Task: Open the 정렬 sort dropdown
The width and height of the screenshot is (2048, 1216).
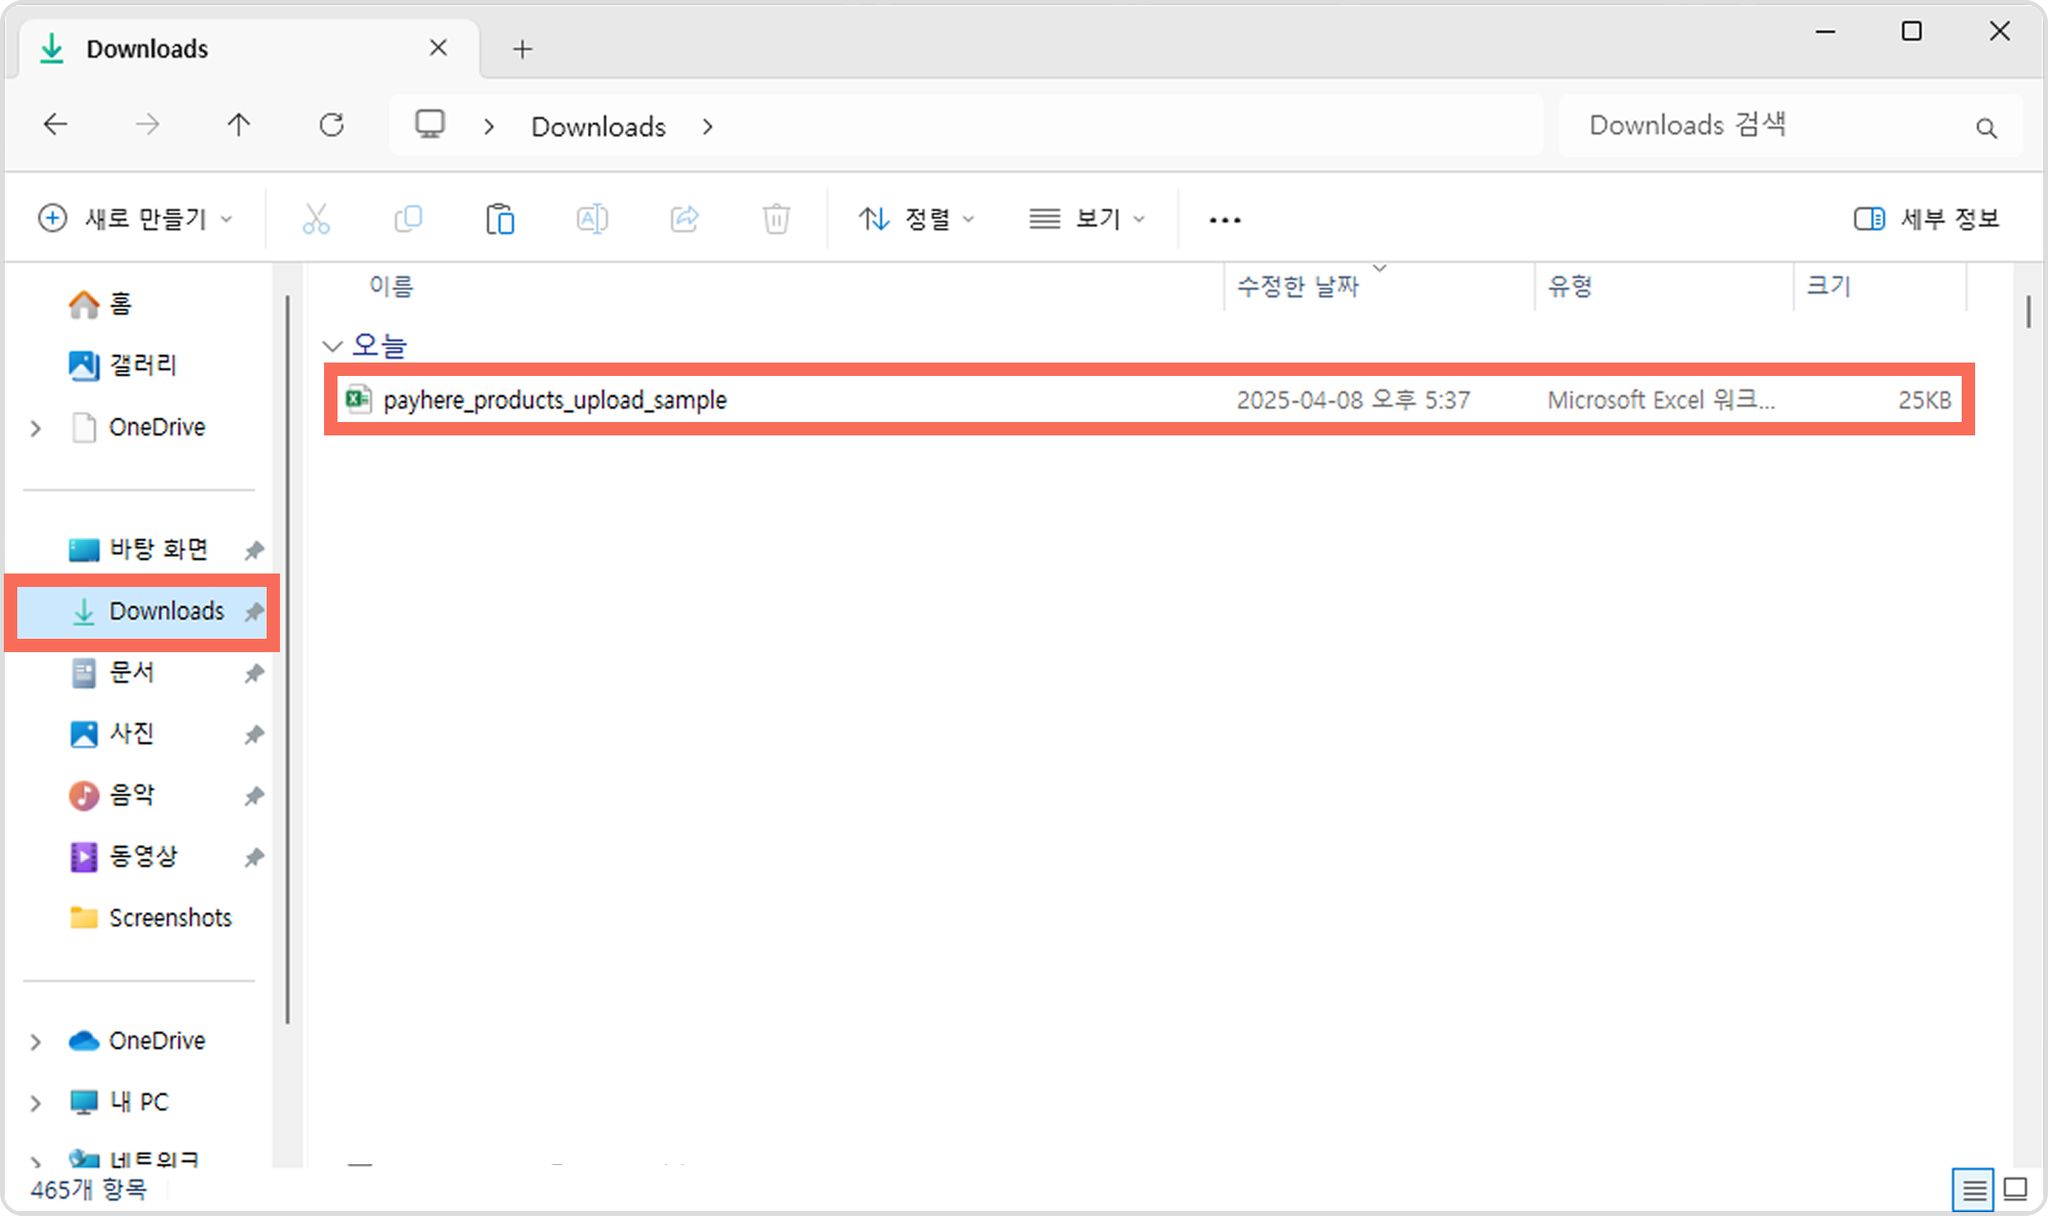Action: coord(916,219)
